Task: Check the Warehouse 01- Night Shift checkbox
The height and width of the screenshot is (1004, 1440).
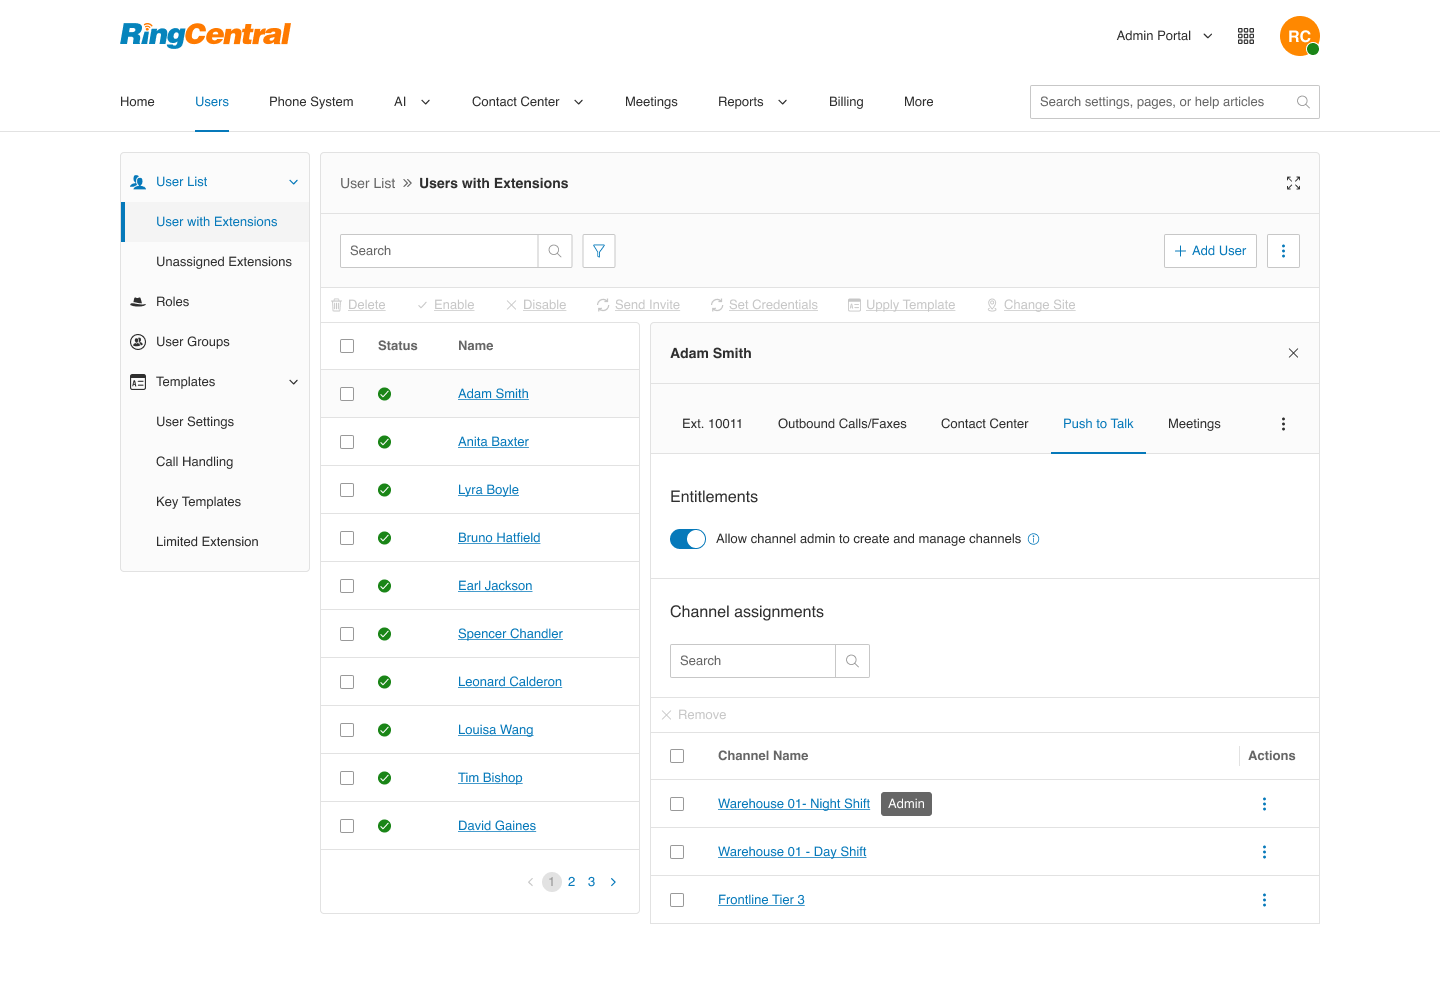Action: (677, 803)
